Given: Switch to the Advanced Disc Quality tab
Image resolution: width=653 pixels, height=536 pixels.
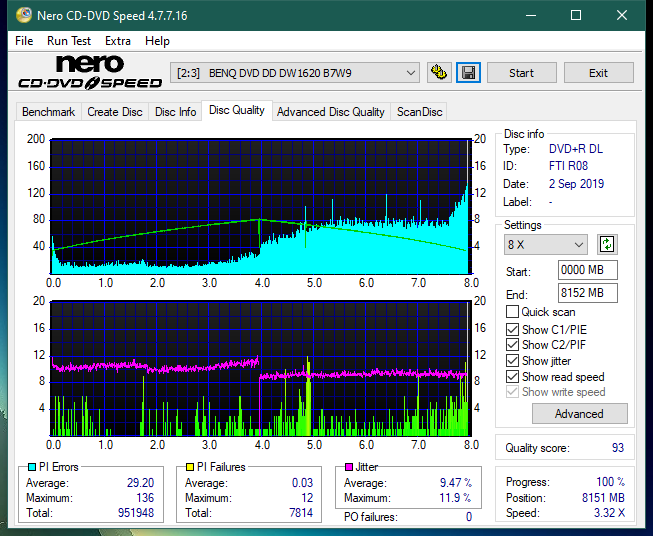Looking at the screenshot, I should [331, 112].
